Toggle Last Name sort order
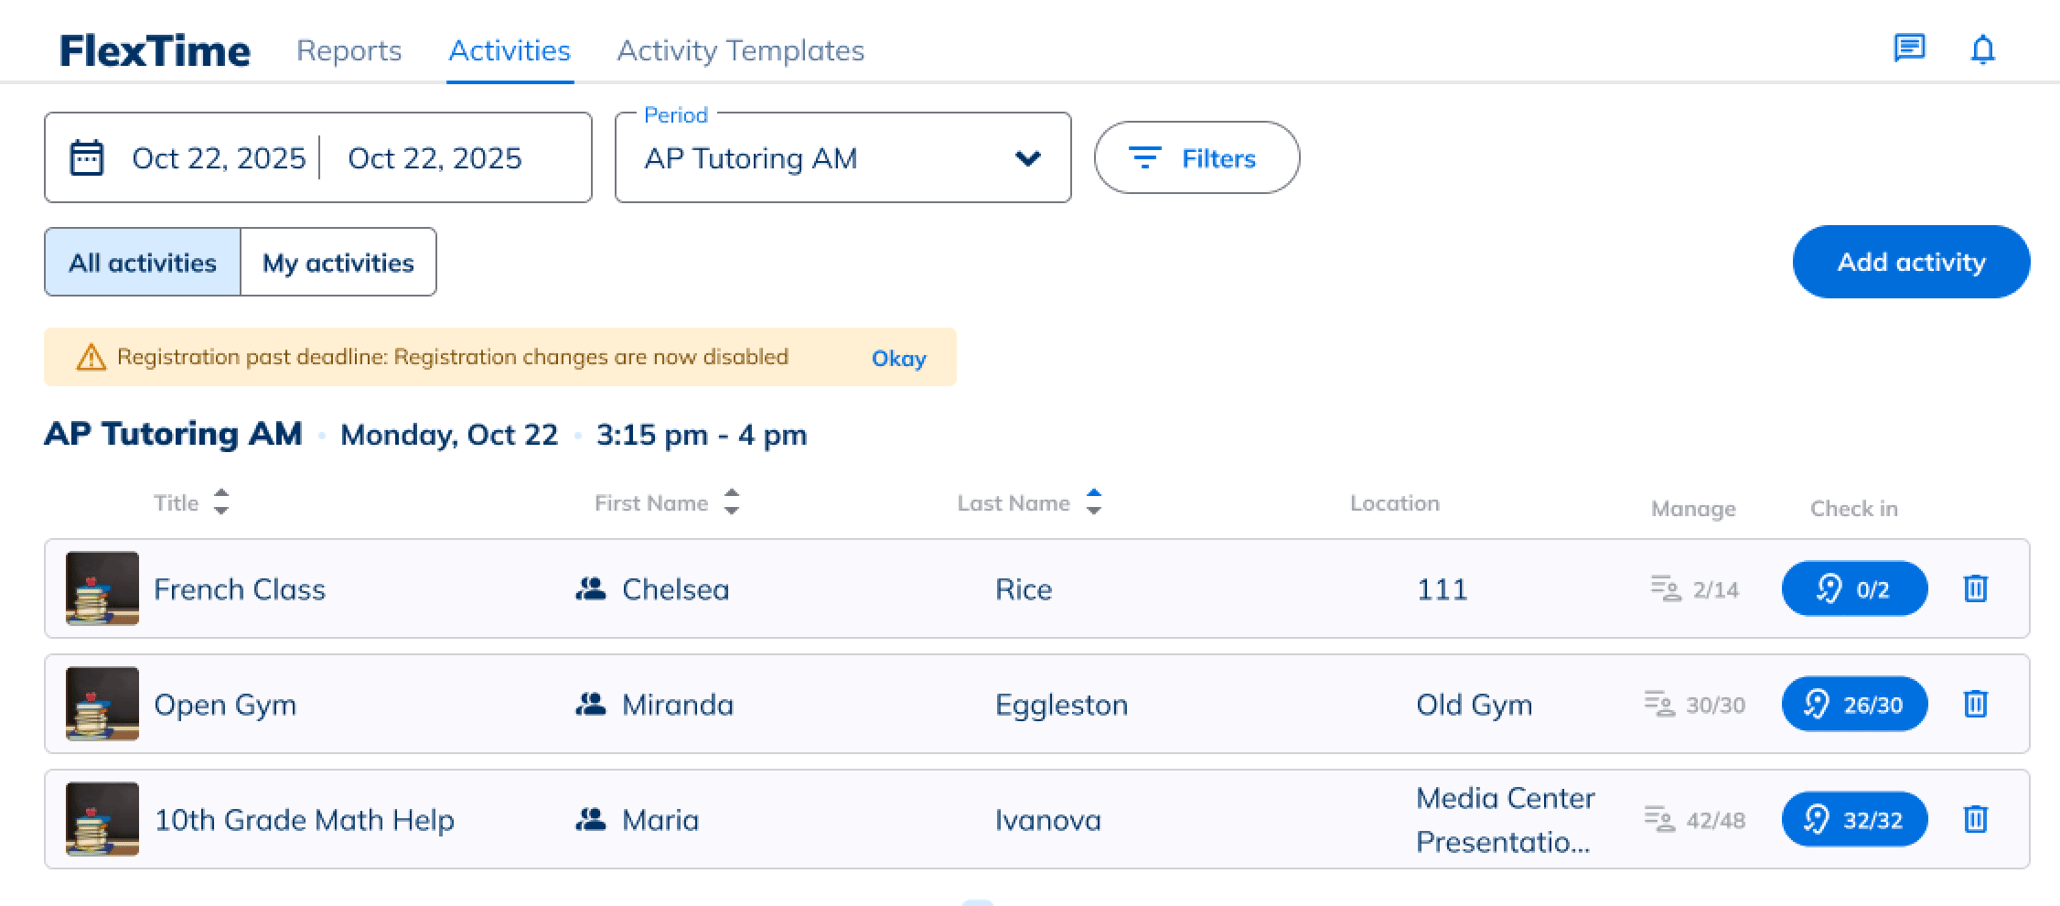The height and width of the screenshot is (906, 2060). click(x=1094, y=503)
